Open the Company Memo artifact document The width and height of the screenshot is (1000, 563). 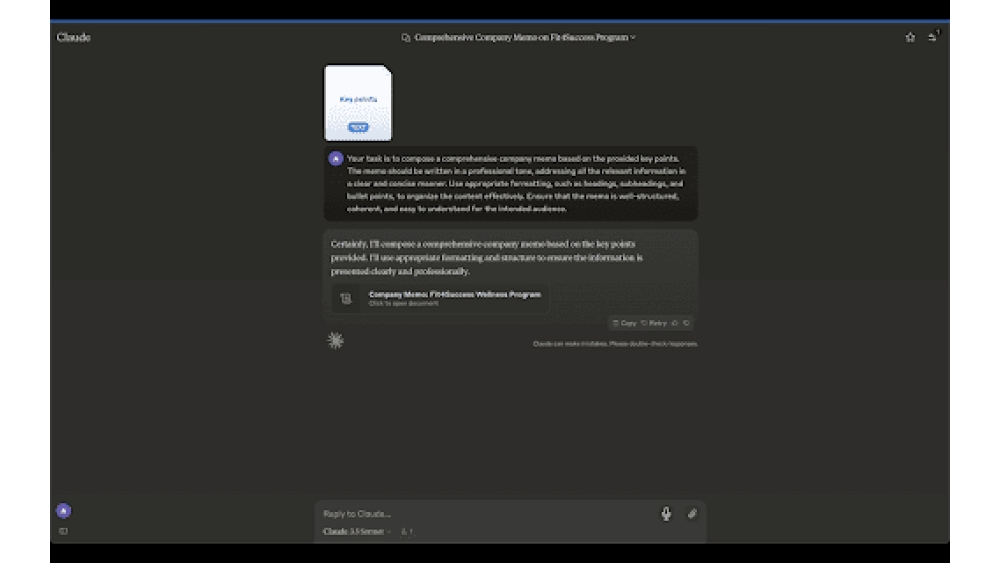click(x=440, y=298)
